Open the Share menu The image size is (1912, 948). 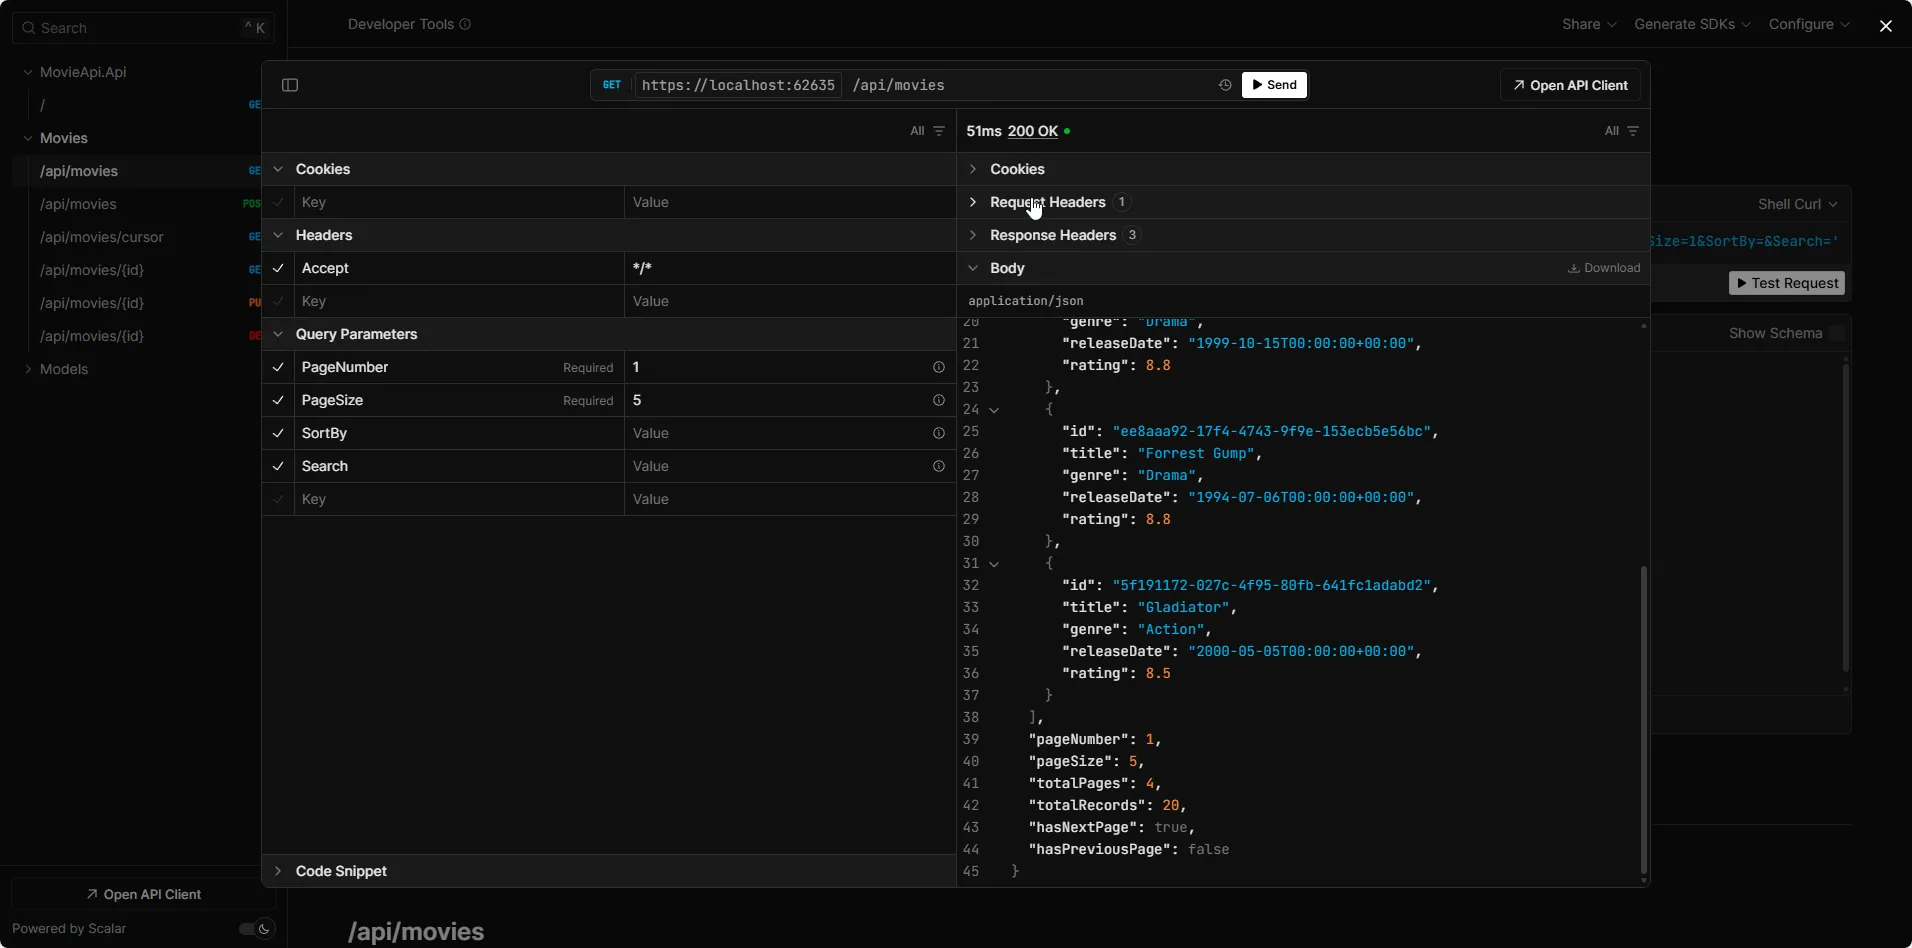(1588, 24)
